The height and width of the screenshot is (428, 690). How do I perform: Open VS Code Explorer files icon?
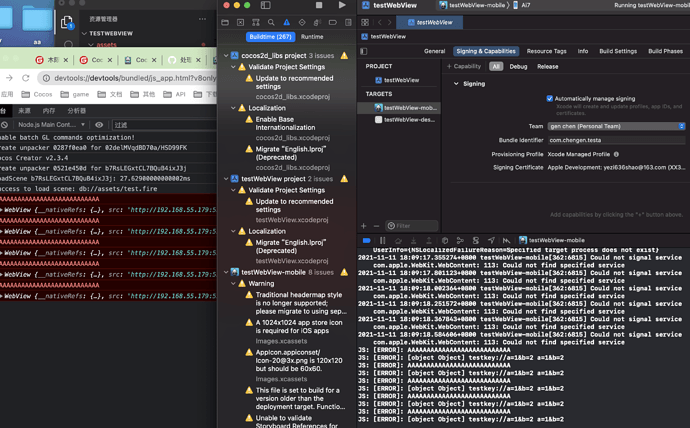[67, 21]
